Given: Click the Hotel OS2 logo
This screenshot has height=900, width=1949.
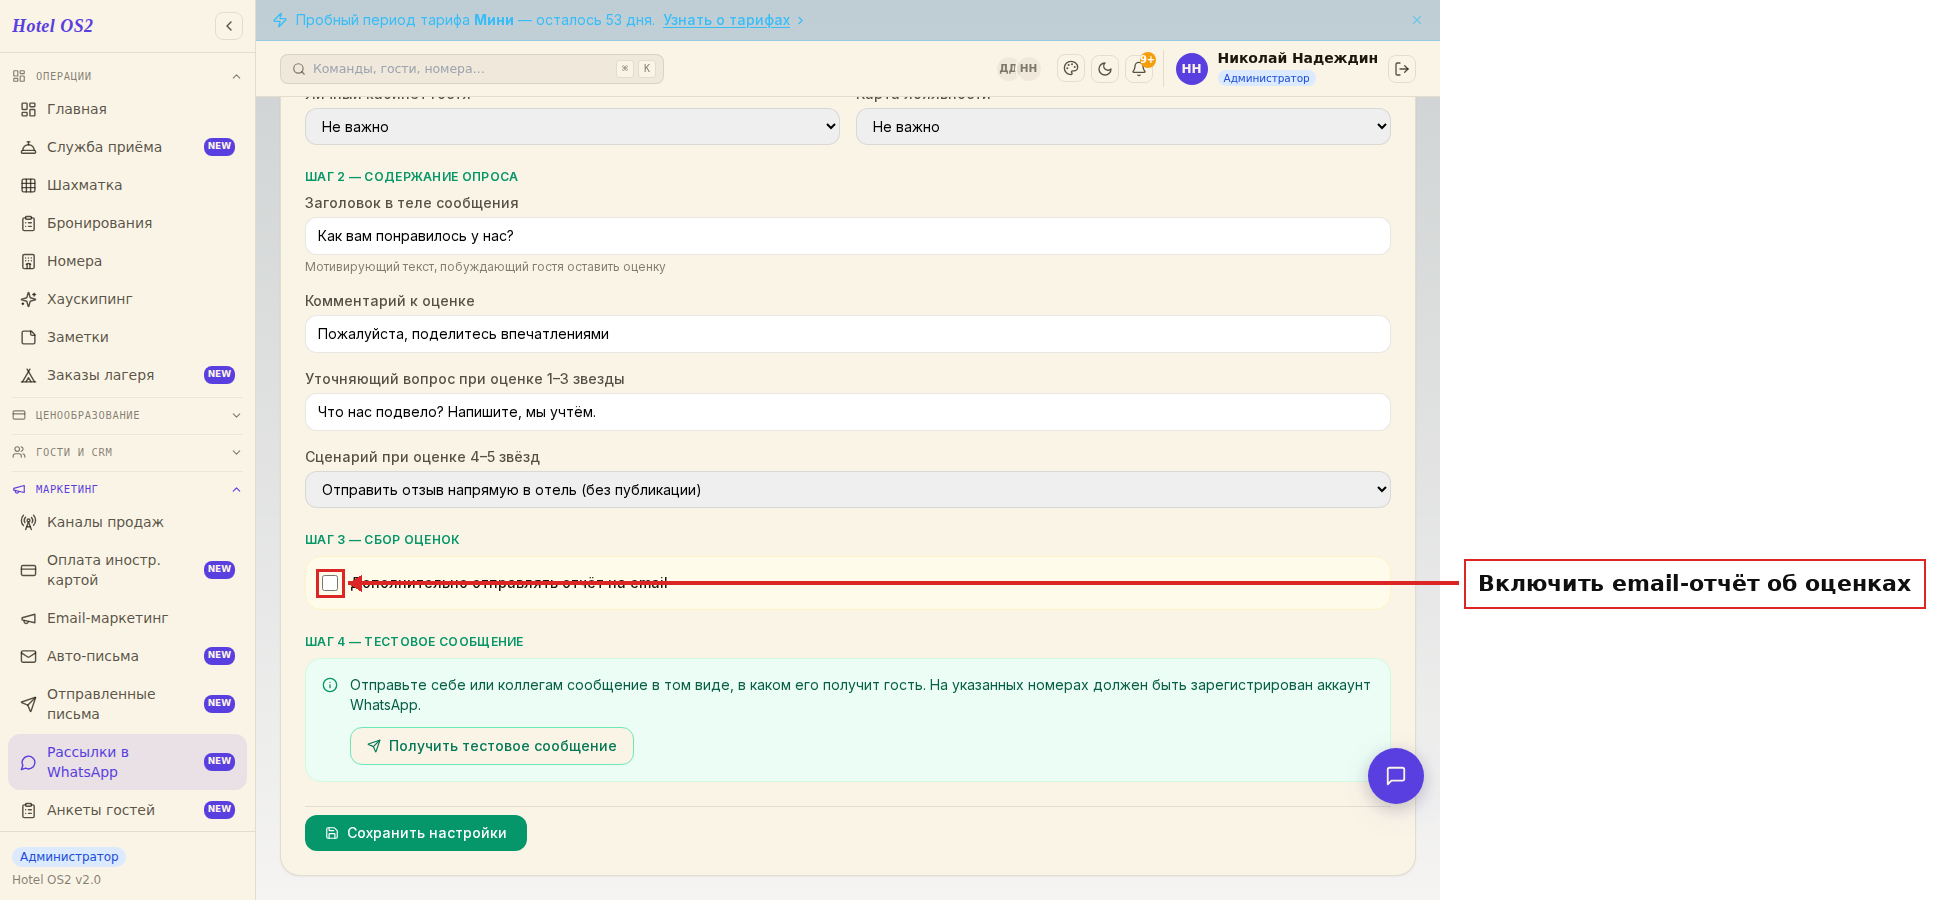Looking at the screenshot, I should coord(53,26).
